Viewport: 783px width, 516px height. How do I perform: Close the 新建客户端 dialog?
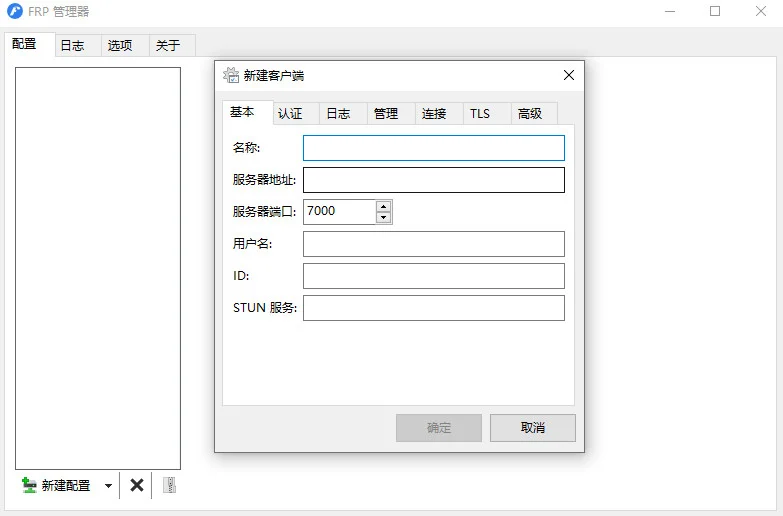point(569,75)
